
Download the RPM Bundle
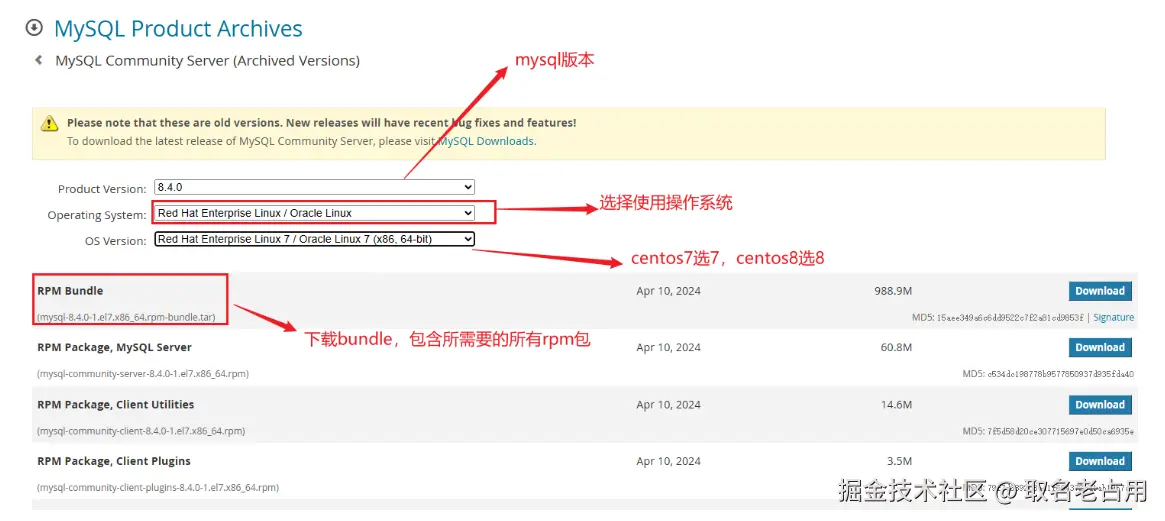1100,291
